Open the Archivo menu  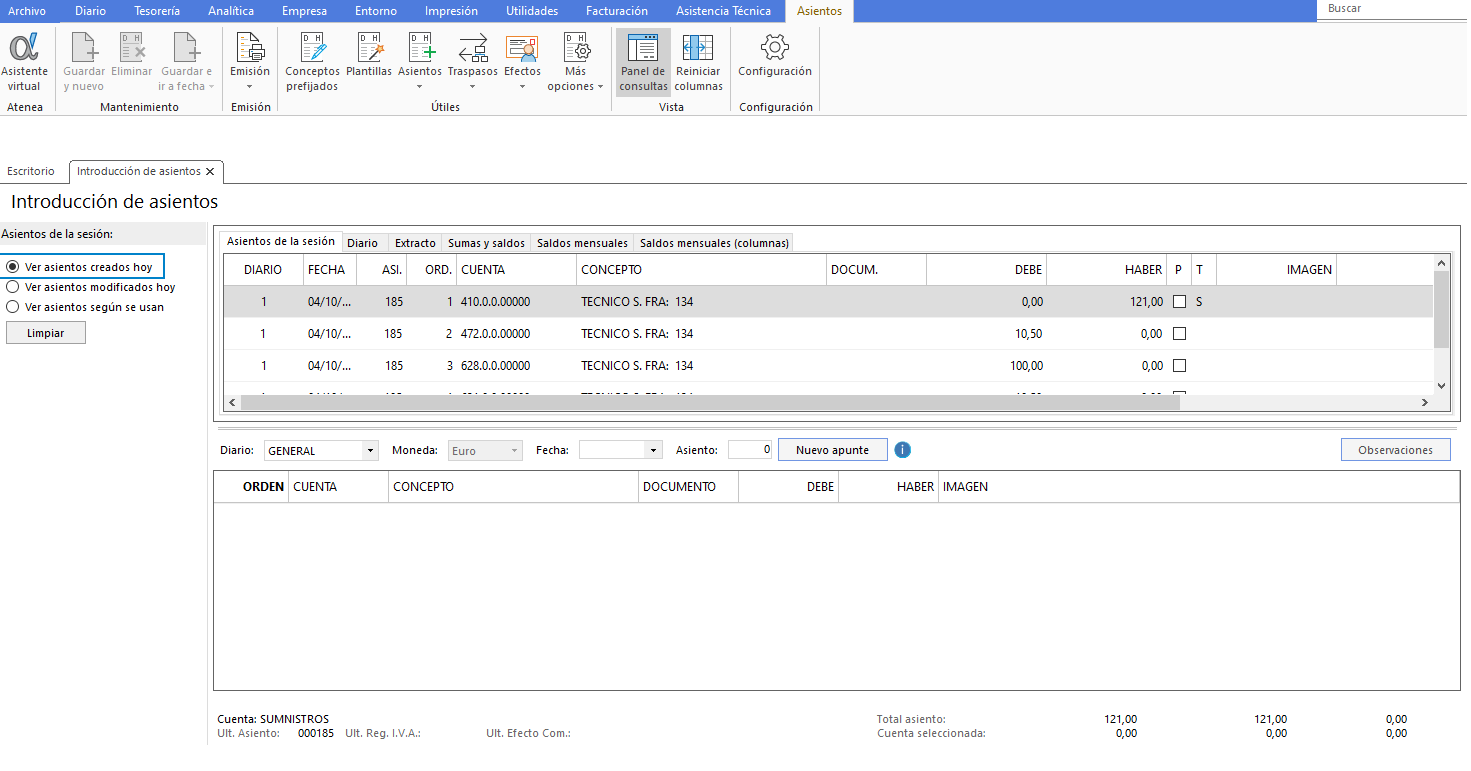(27, 11)
